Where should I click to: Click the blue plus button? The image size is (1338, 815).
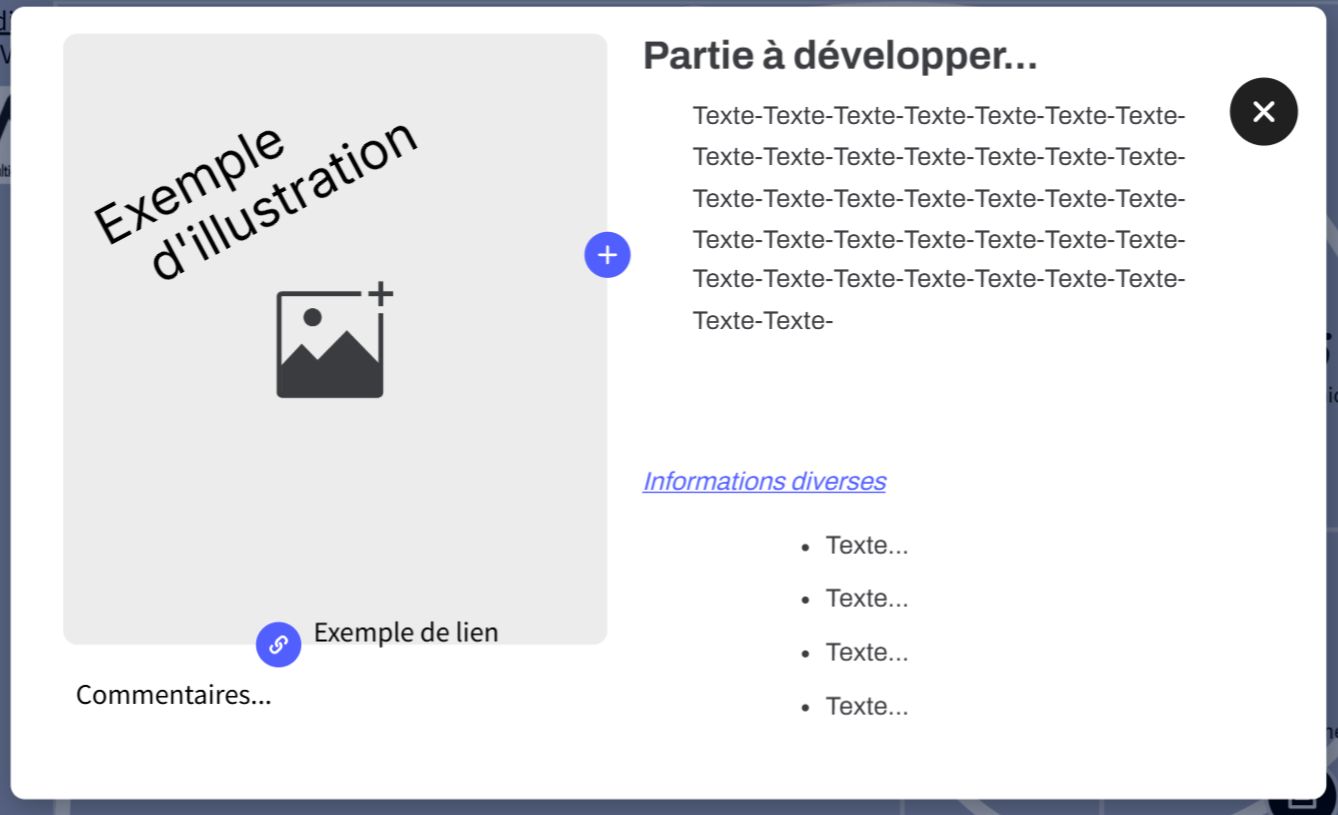[x=607, y=255]
